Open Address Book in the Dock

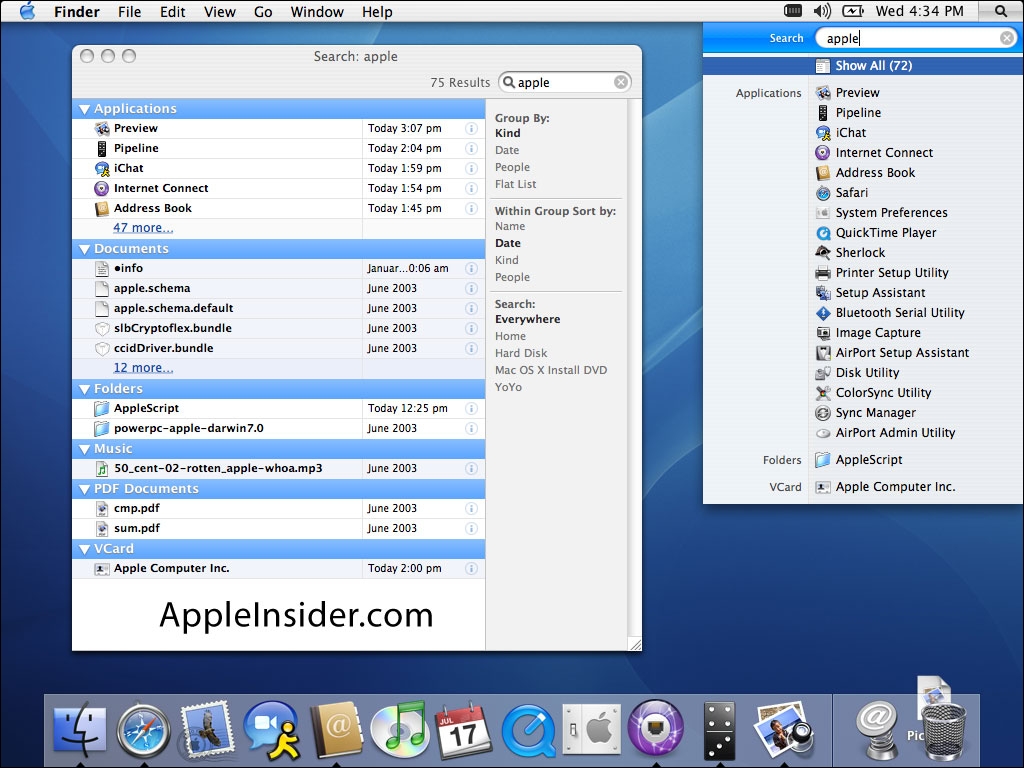[336, 729]
